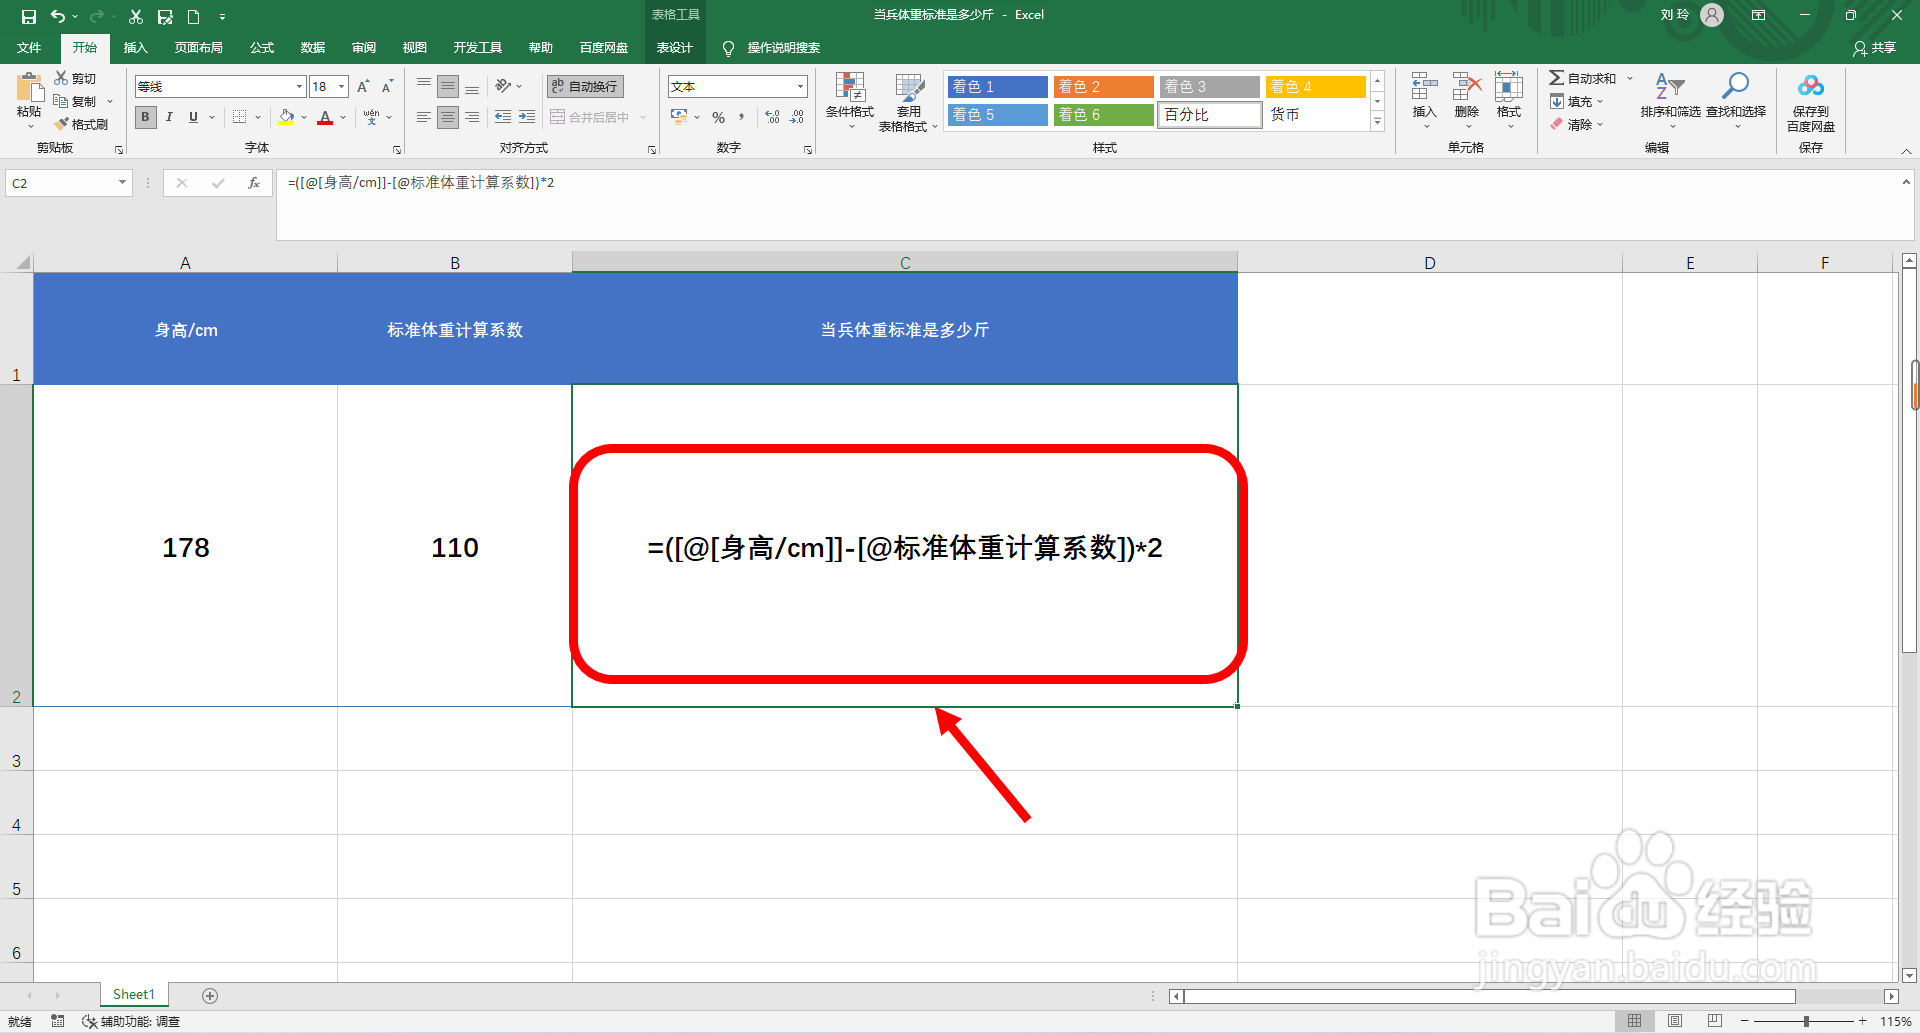Image resolution: width=1920 pixels, height=1033 pixels.
Task: Toggle Italic formatting
Action: point(169,117)
